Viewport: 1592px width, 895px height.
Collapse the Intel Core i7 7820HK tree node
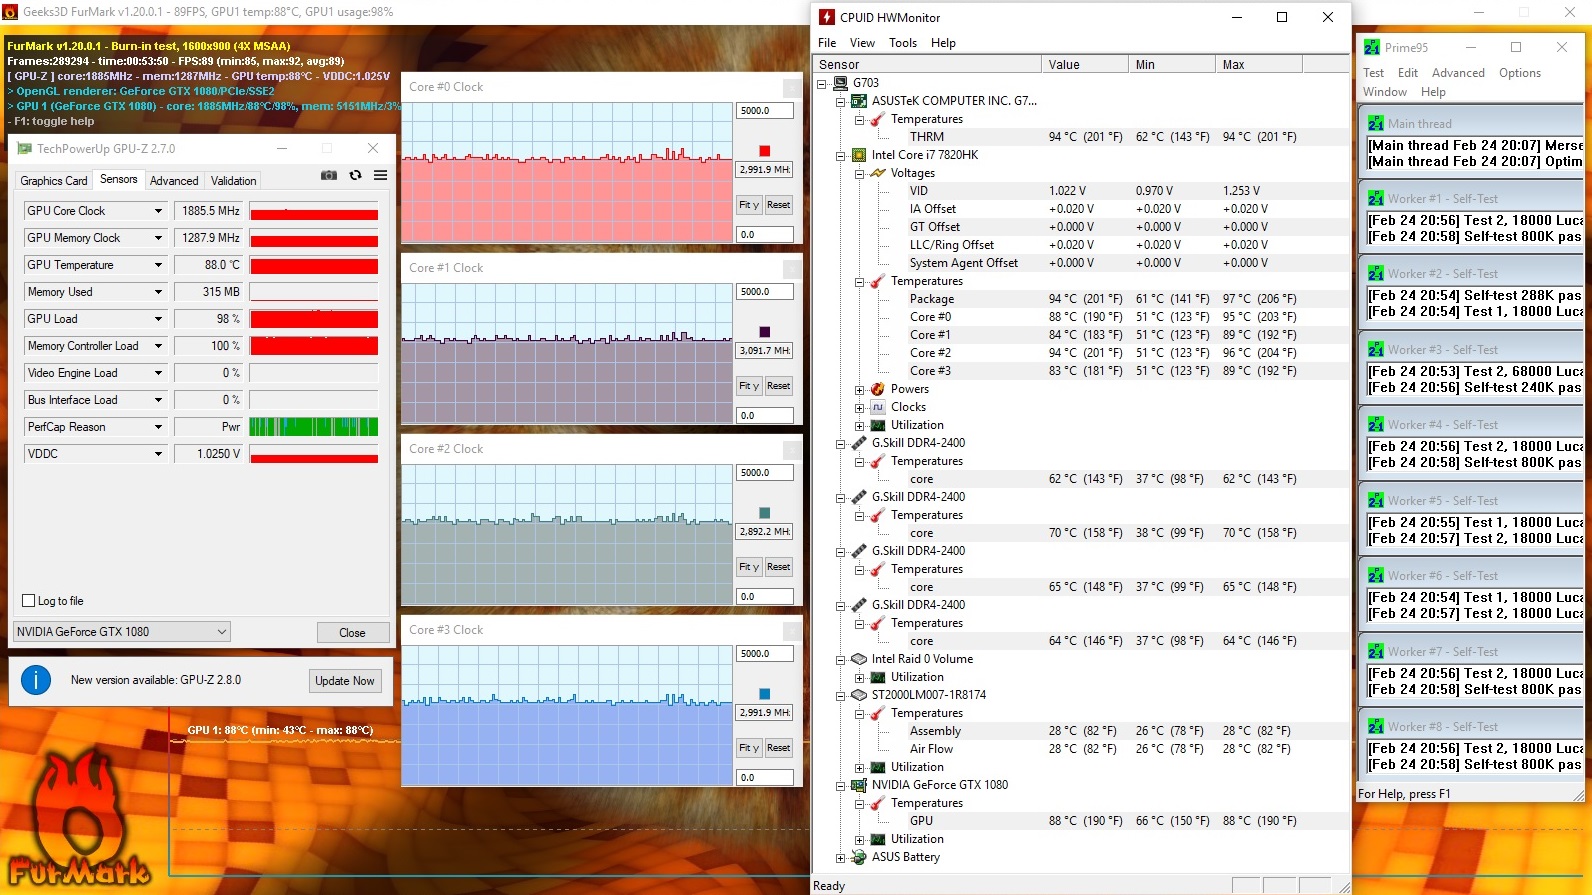(x=840, y=156)
